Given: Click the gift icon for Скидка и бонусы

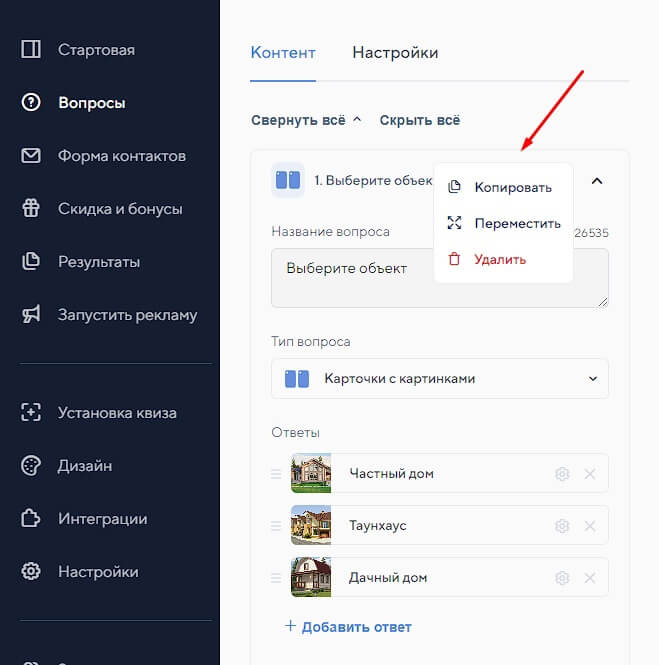Looking at the screenshot, I should pos(31,208).
